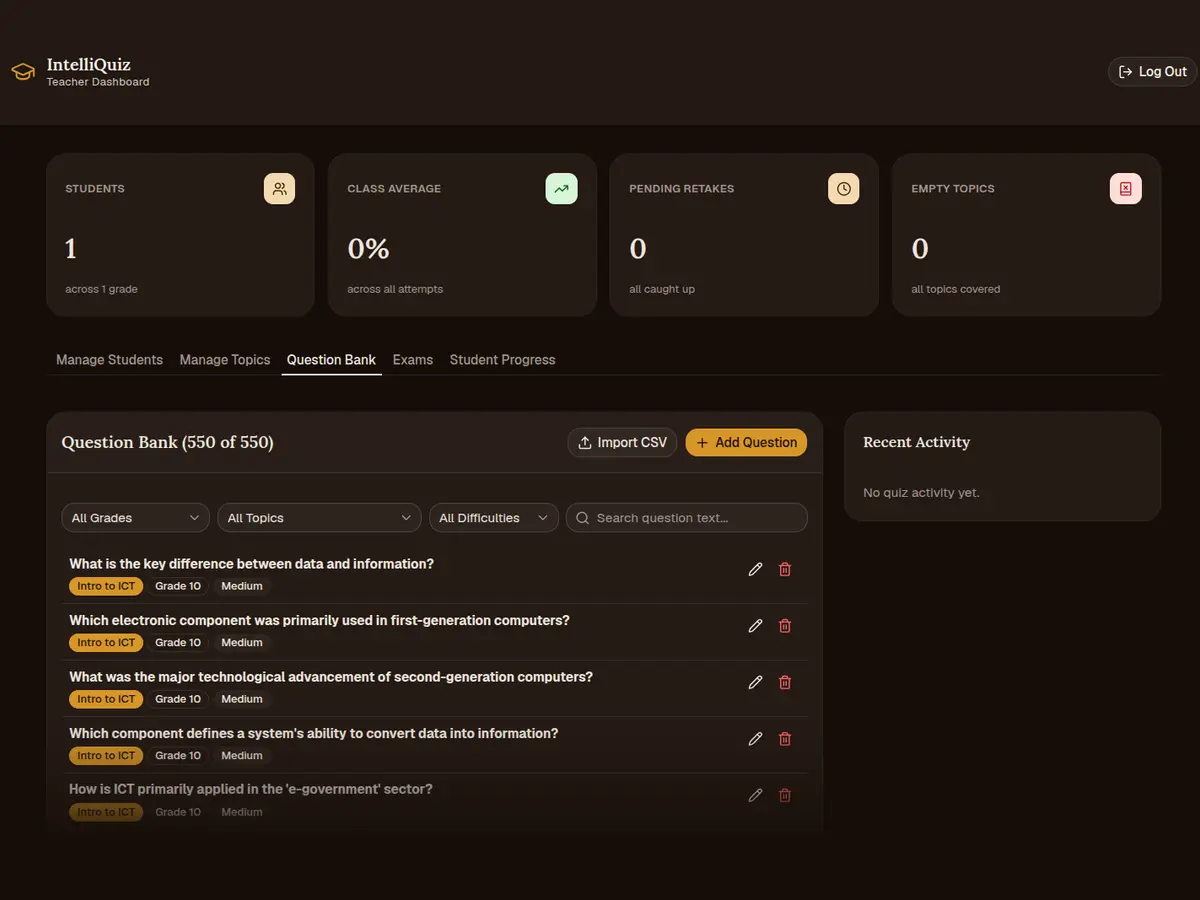This screenshot has height=900, width=1200.
Task: Click 'What was the major technological advancement' question text
Action: pos(331,677)
